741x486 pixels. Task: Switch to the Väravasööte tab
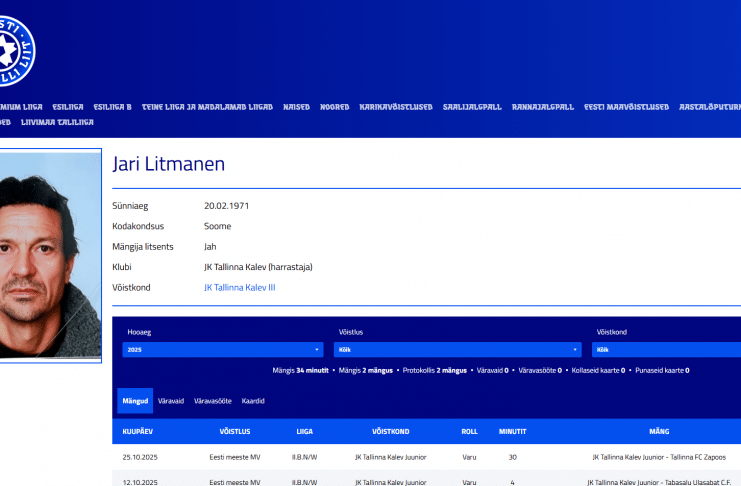(211, 401)
